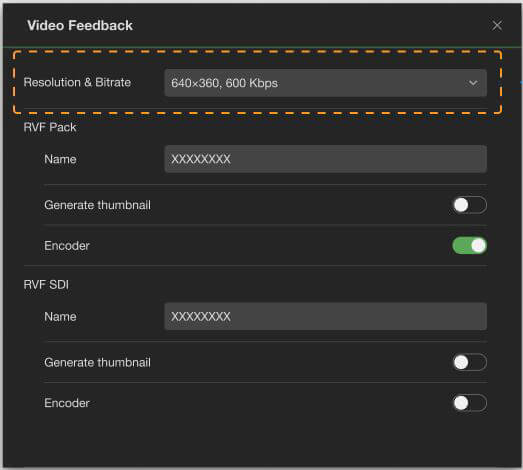Click the Encoder label under RVF SDI
The image size is (523, 470).
click(x=67, y=403)
